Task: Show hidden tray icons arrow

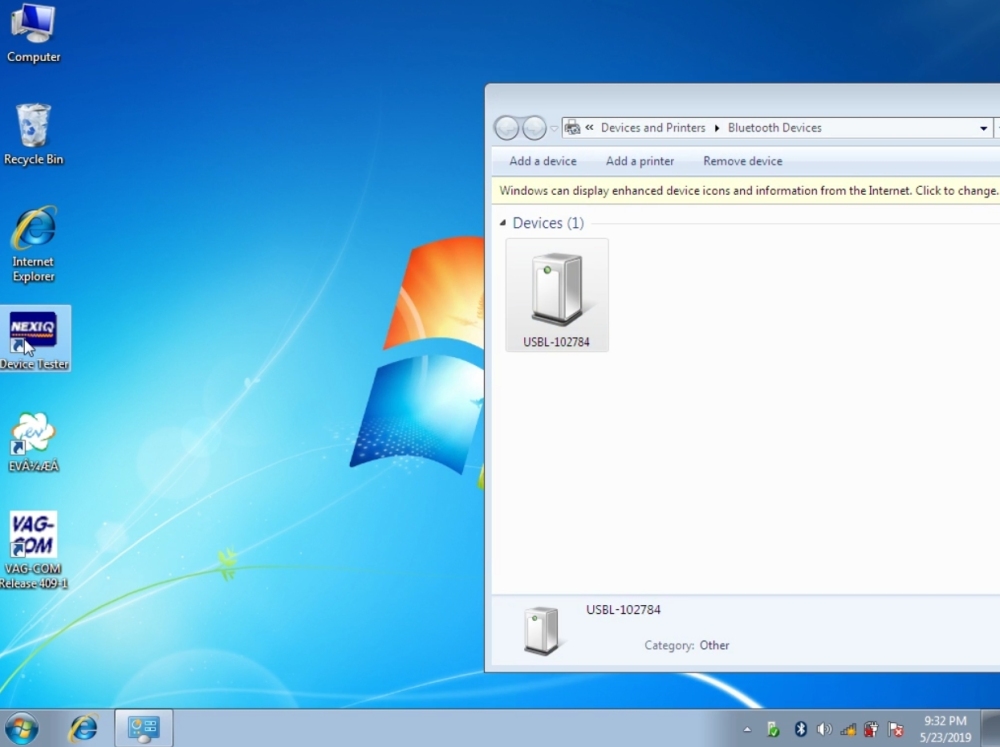Action: click(x=747, y=729)
